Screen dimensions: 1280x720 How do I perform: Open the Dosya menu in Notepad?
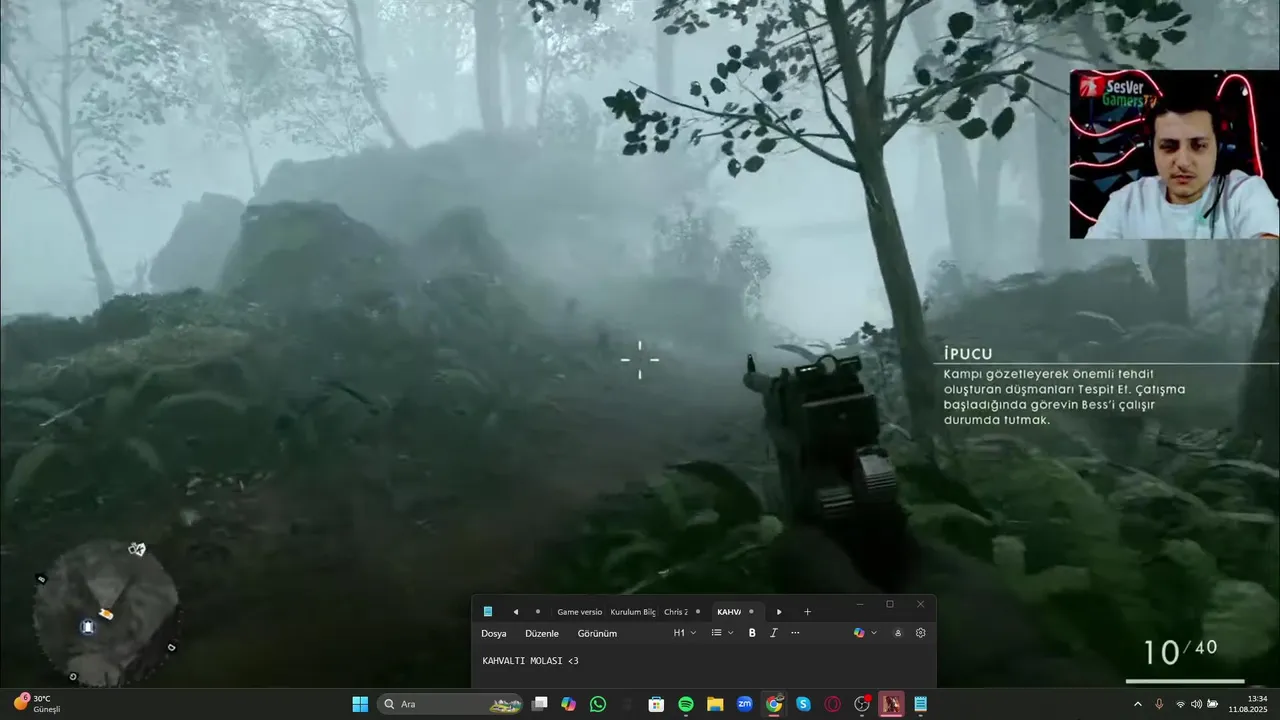point(494,633)
